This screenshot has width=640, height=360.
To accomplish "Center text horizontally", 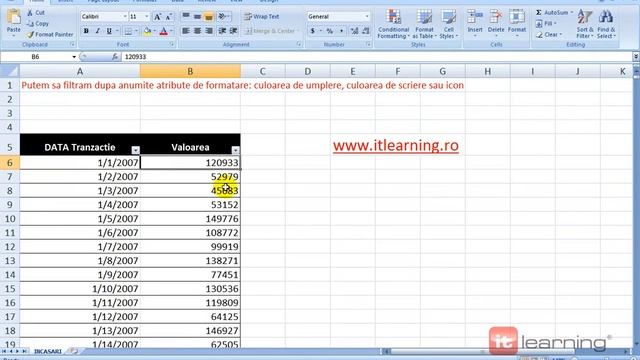I will (197, 31).
